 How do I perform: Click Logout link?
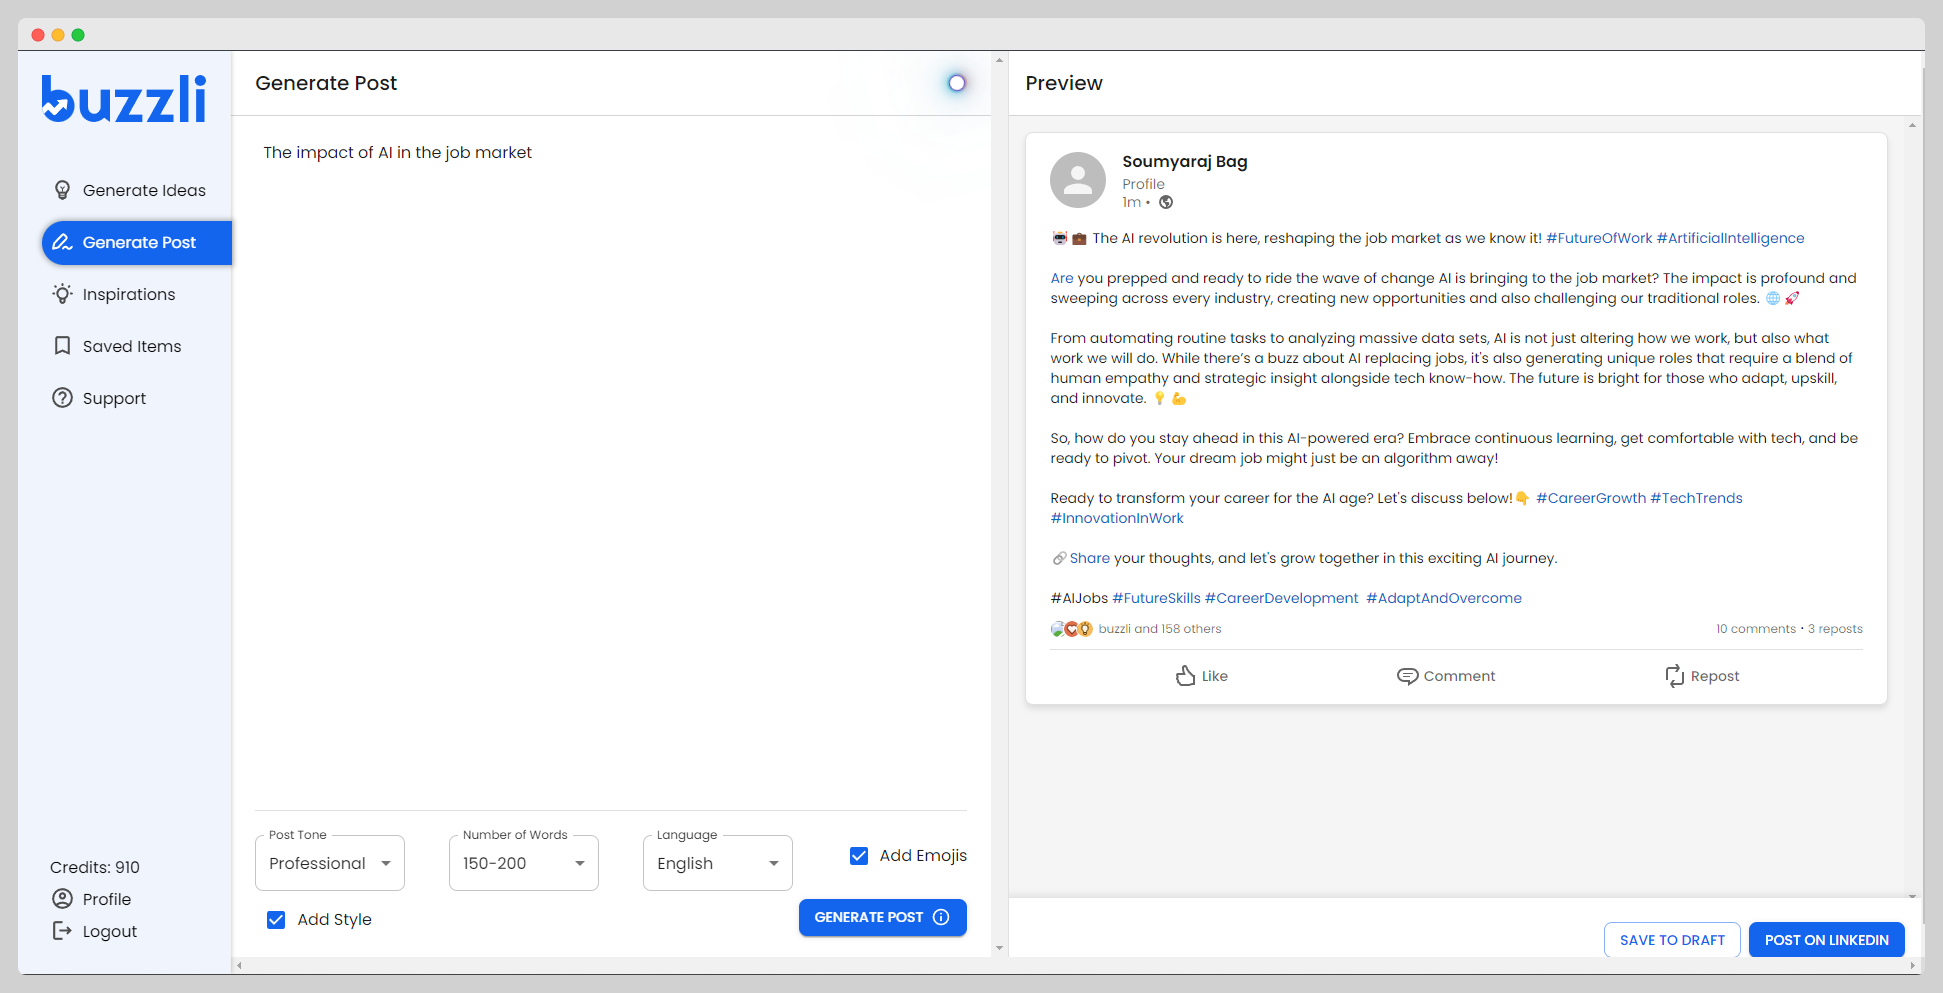pyautogui.click(x=110, y=931)
